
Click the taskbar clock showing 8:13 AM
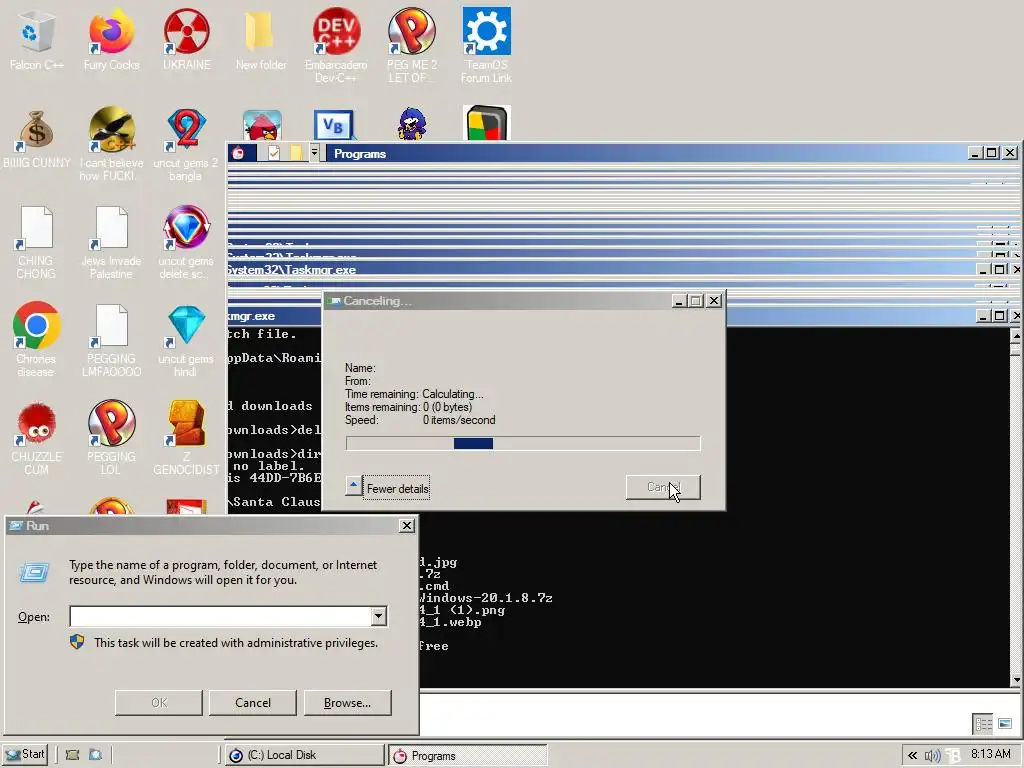coord(991,754)
